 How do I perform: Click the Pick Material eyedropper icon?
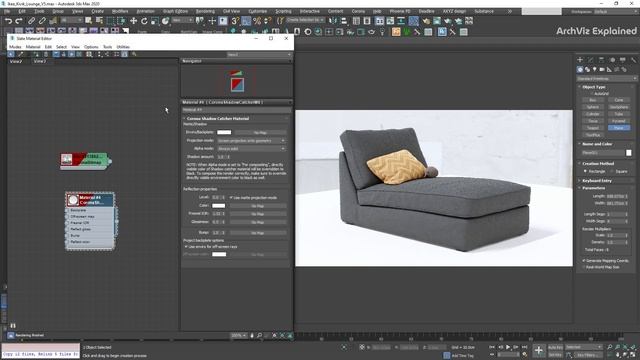tap(20, 54)
